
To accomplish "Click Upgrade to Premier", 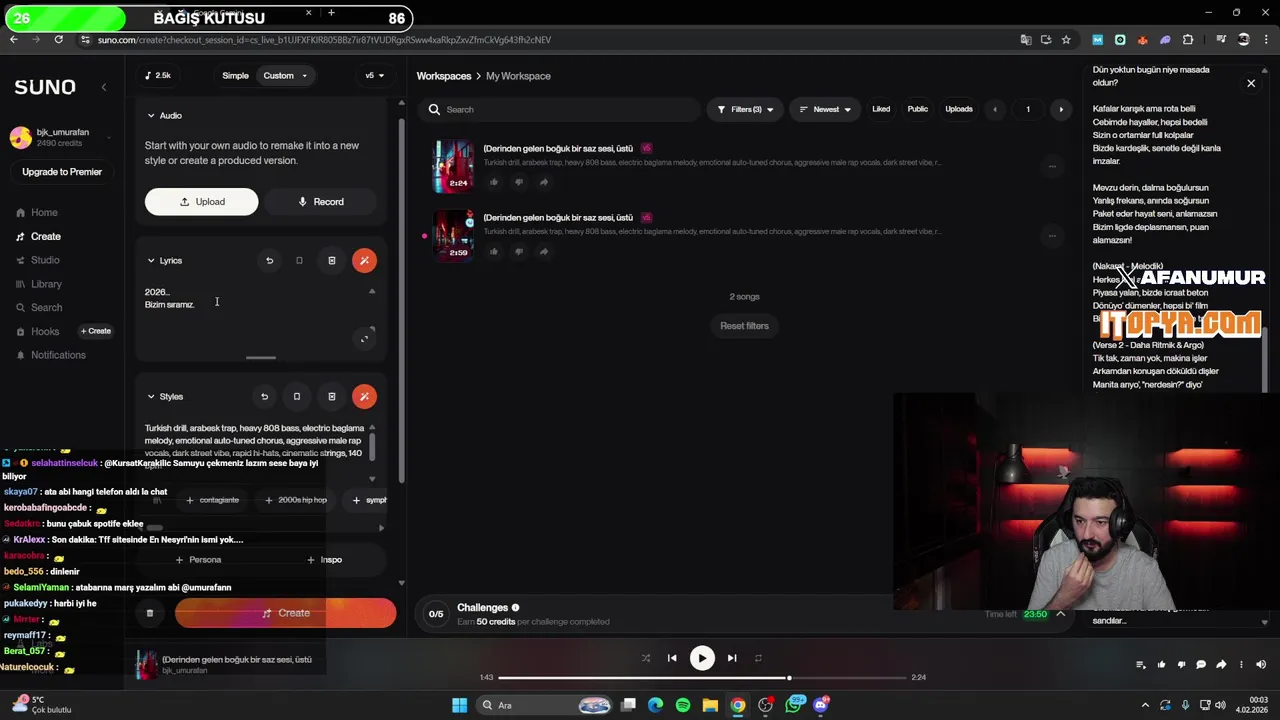I will click(x=62, y=172).
